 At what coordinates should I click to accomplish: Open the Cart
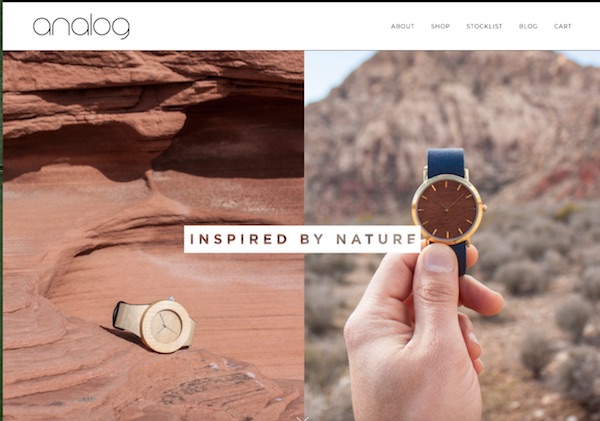coord(562,26)
